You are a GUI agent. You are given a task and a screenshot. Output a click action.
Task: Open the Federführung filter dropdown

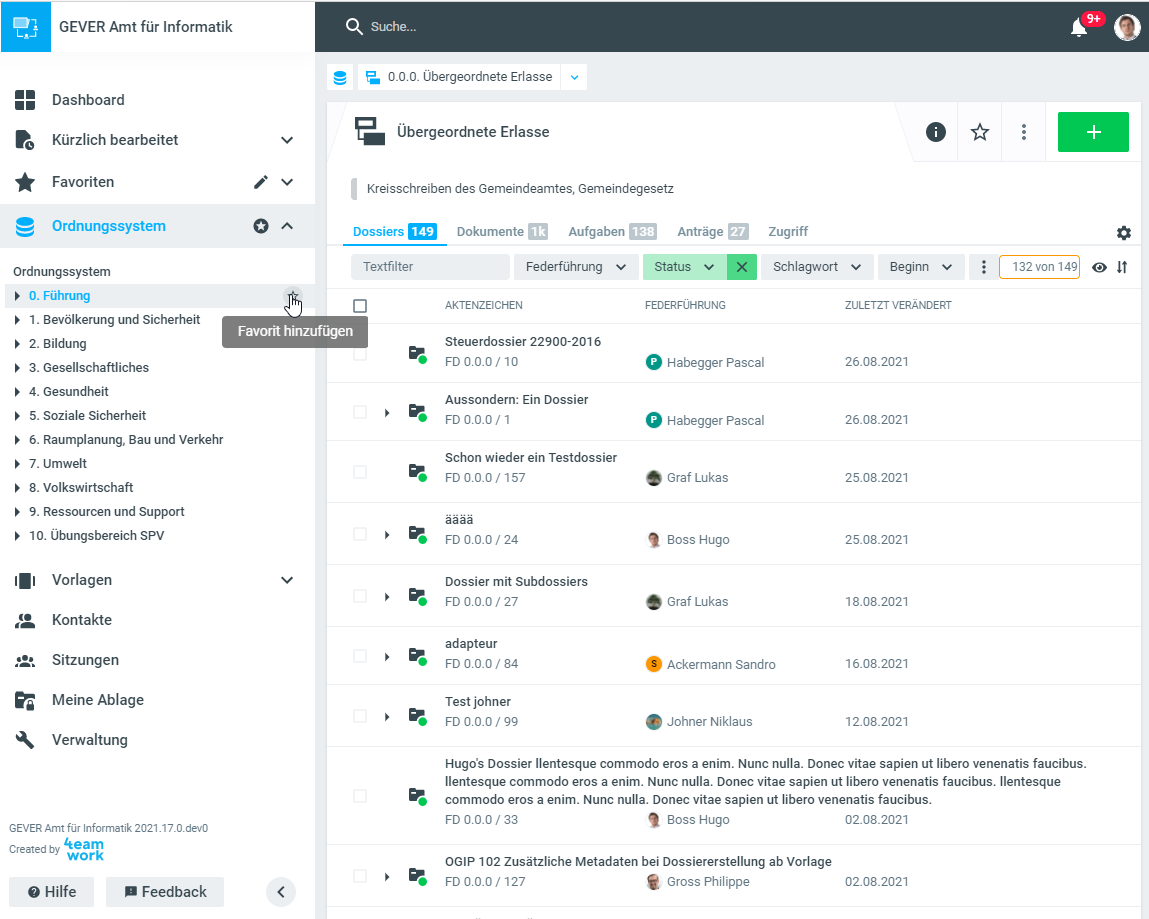click(x=575, y=267)
